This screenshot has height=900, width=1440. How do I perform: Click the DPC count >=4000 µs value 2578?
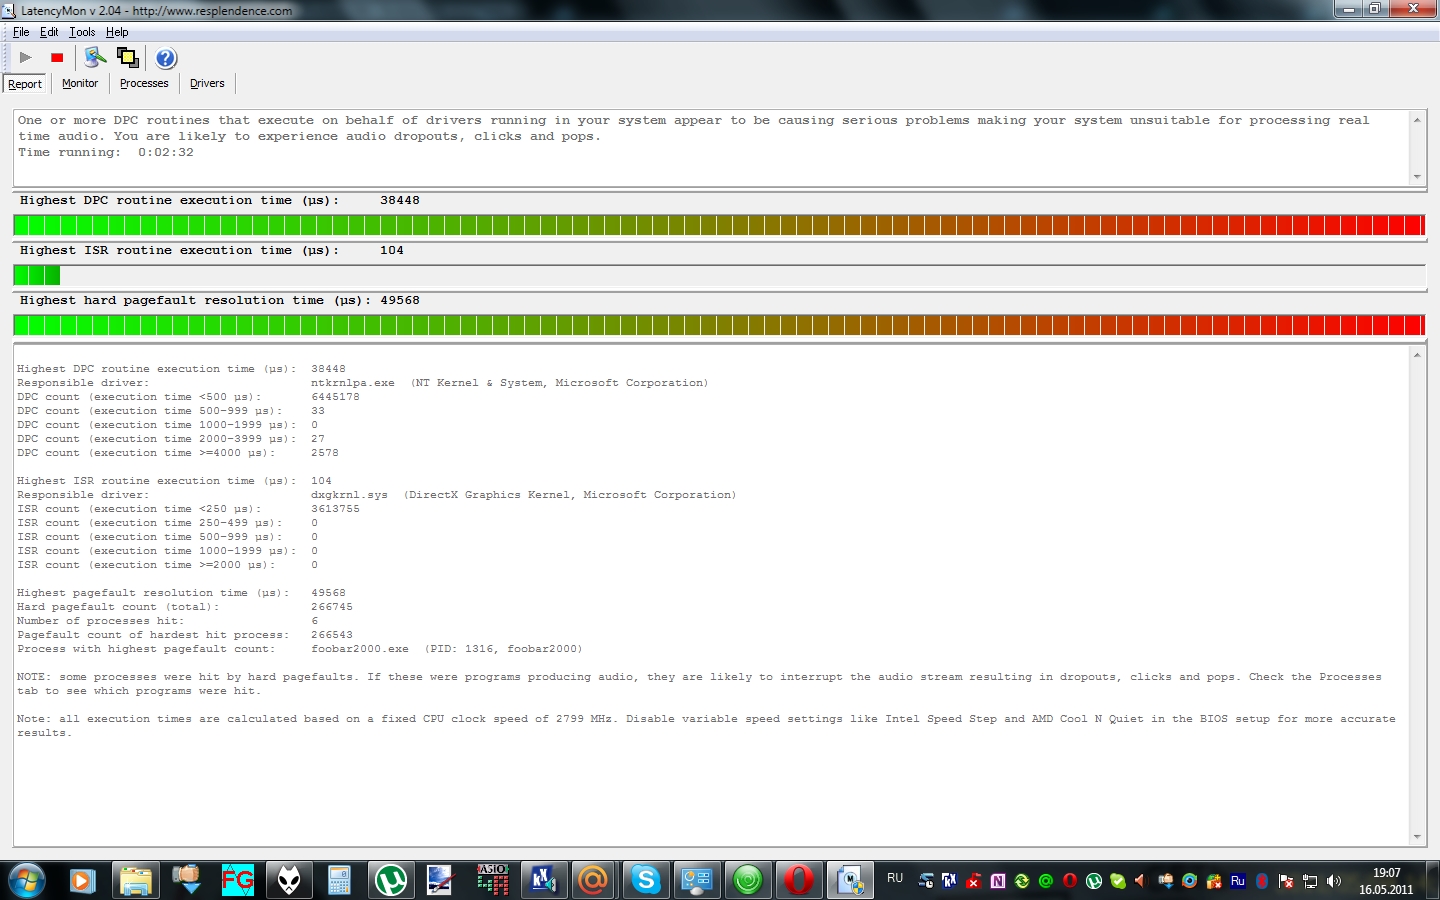click(x=324, y=453)
